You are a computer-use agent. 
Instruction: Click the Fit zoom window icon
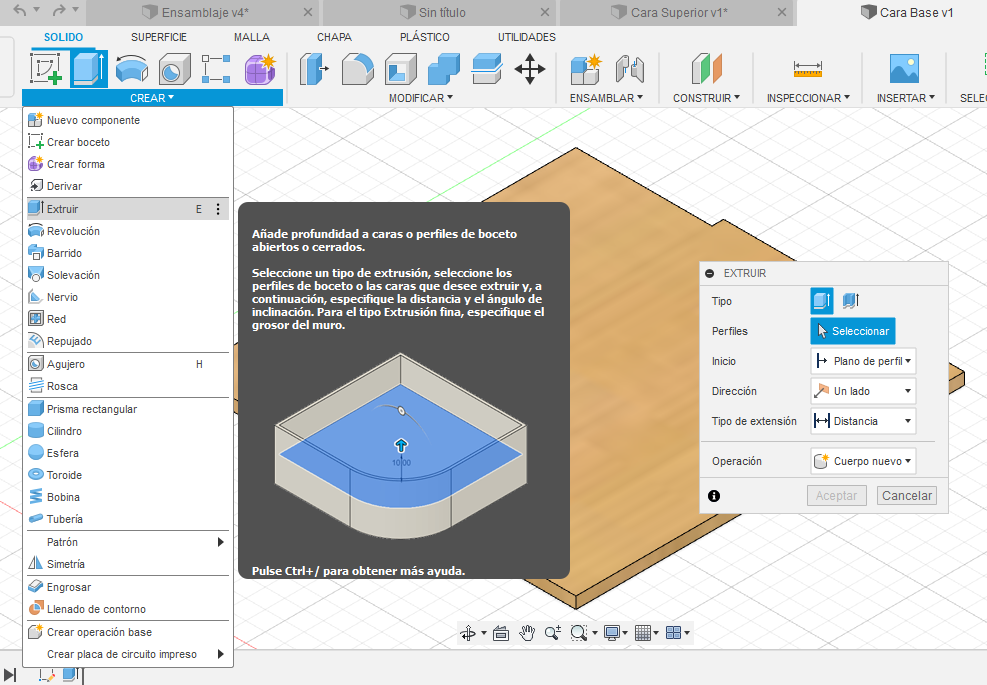[578, 633]
